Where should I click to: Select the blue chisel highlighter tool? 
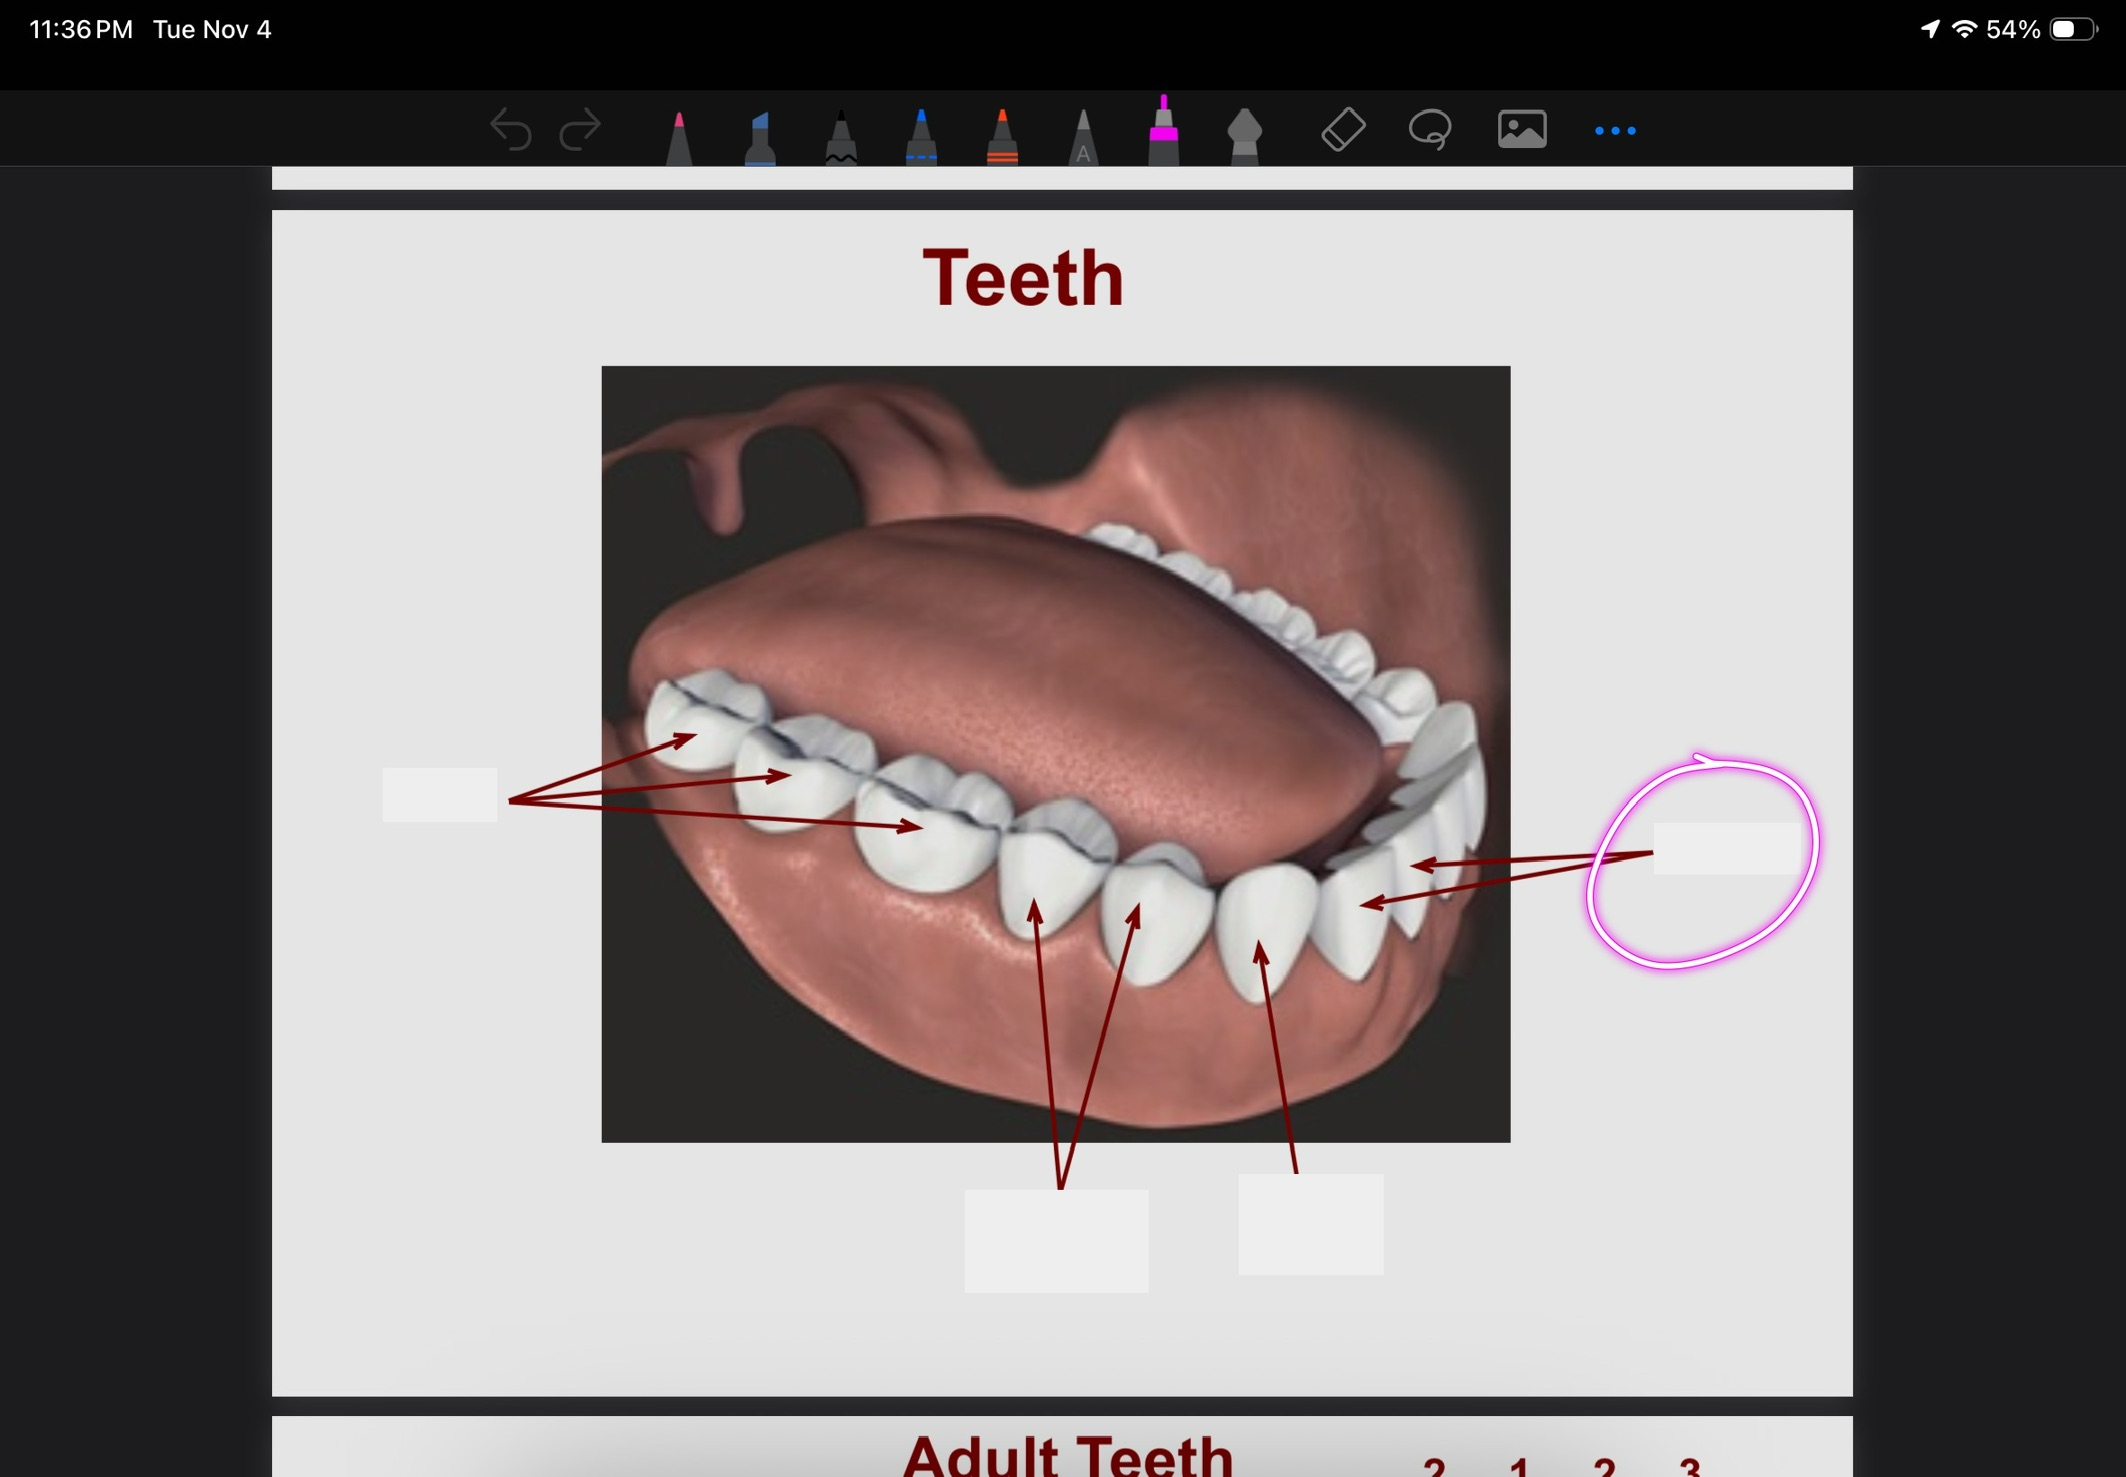[x=760, y=138]
